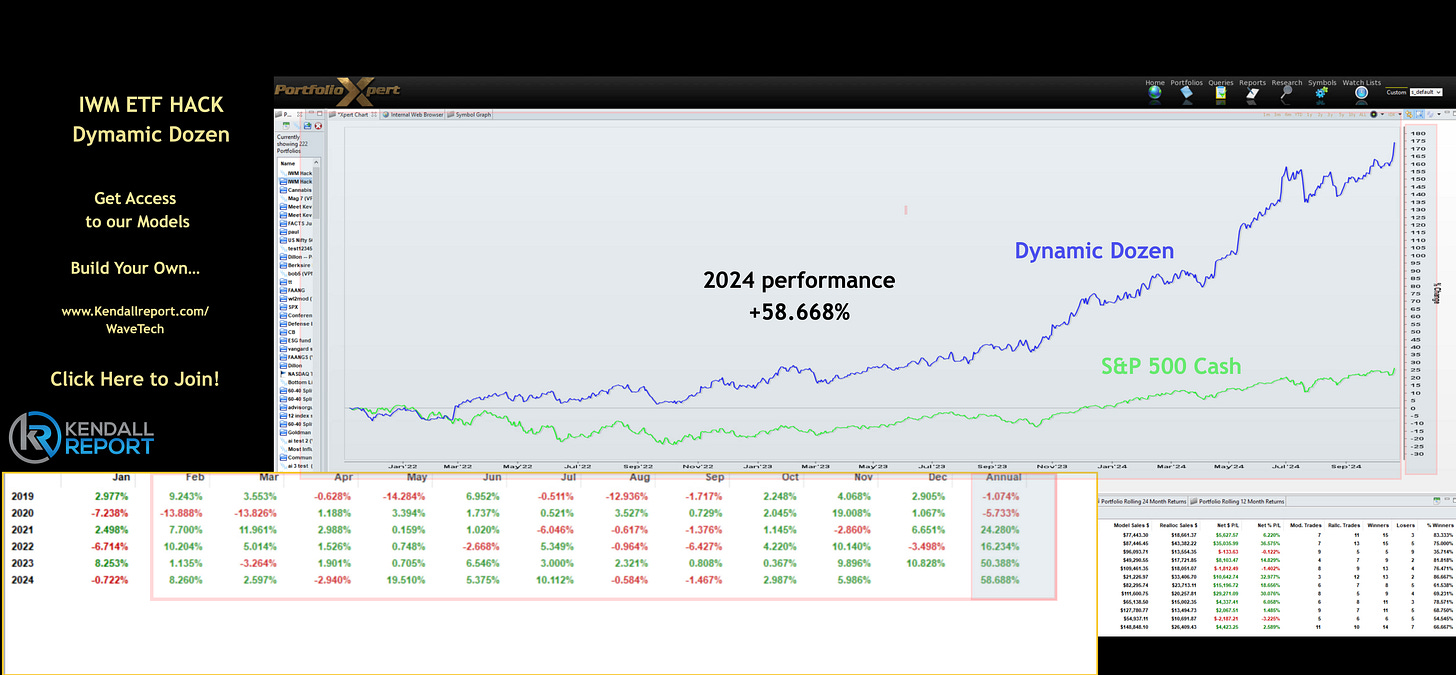Open the Research magnifier icon
Viewport: 1456px width, 675px height.
1288,94
